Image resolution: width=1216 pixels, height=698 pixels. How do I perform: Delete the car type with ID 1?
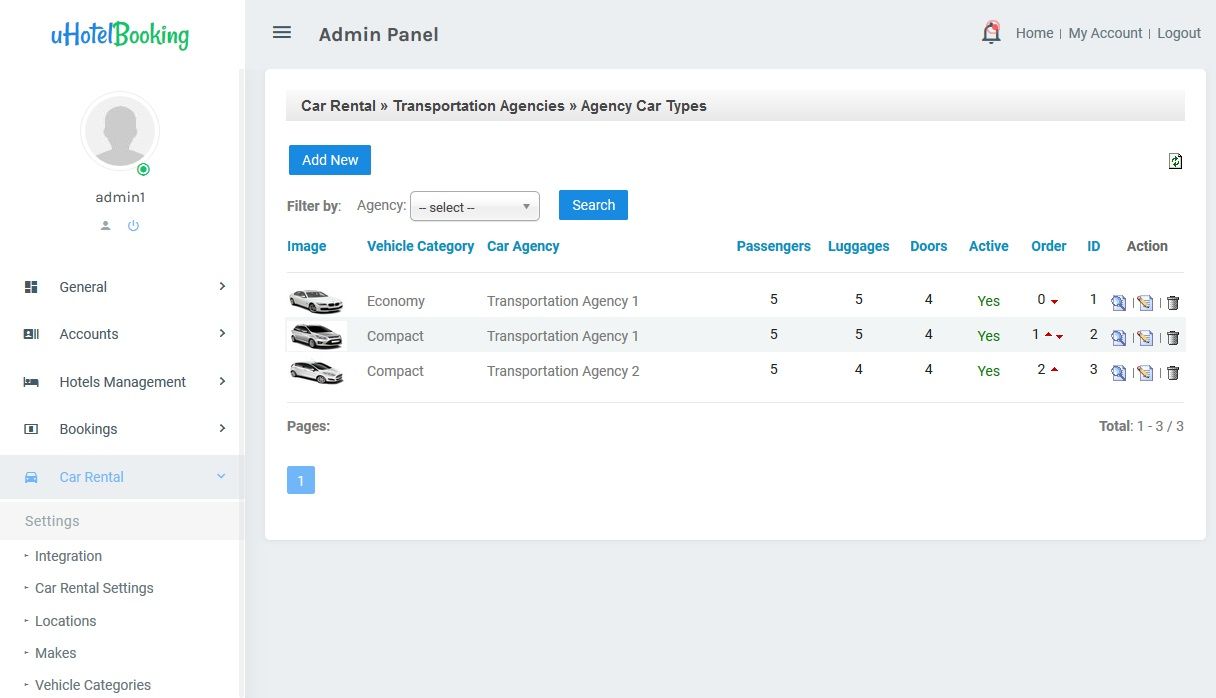pyautogui.click(x=1173, y=302)
